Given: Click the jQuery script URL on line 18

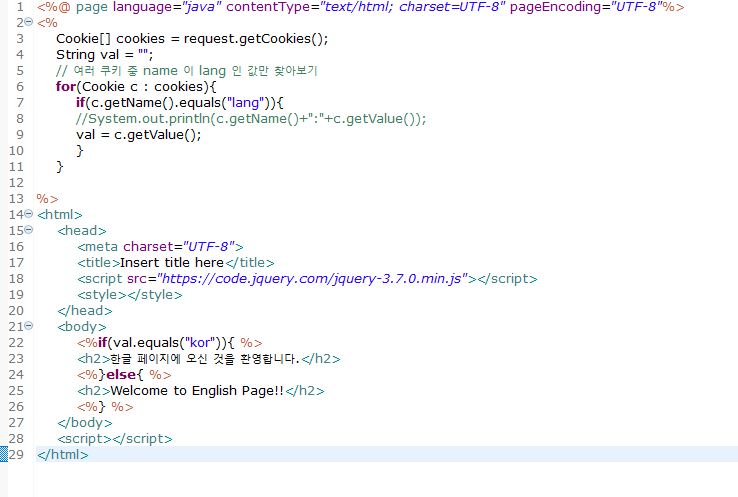Looking at the screenshot, I should 313,279.
